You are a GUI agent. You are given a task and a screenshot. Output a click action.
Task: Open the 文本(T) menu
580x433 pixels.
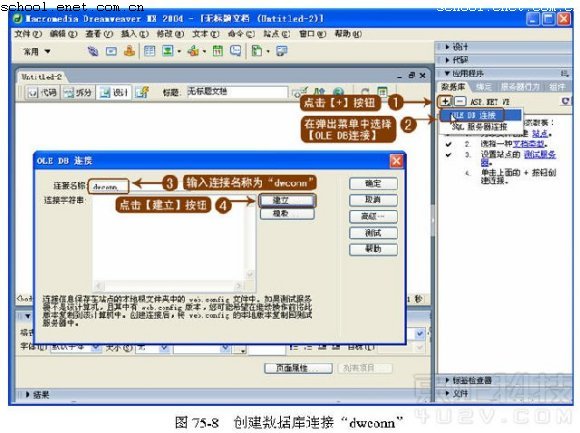click(206, 34)
